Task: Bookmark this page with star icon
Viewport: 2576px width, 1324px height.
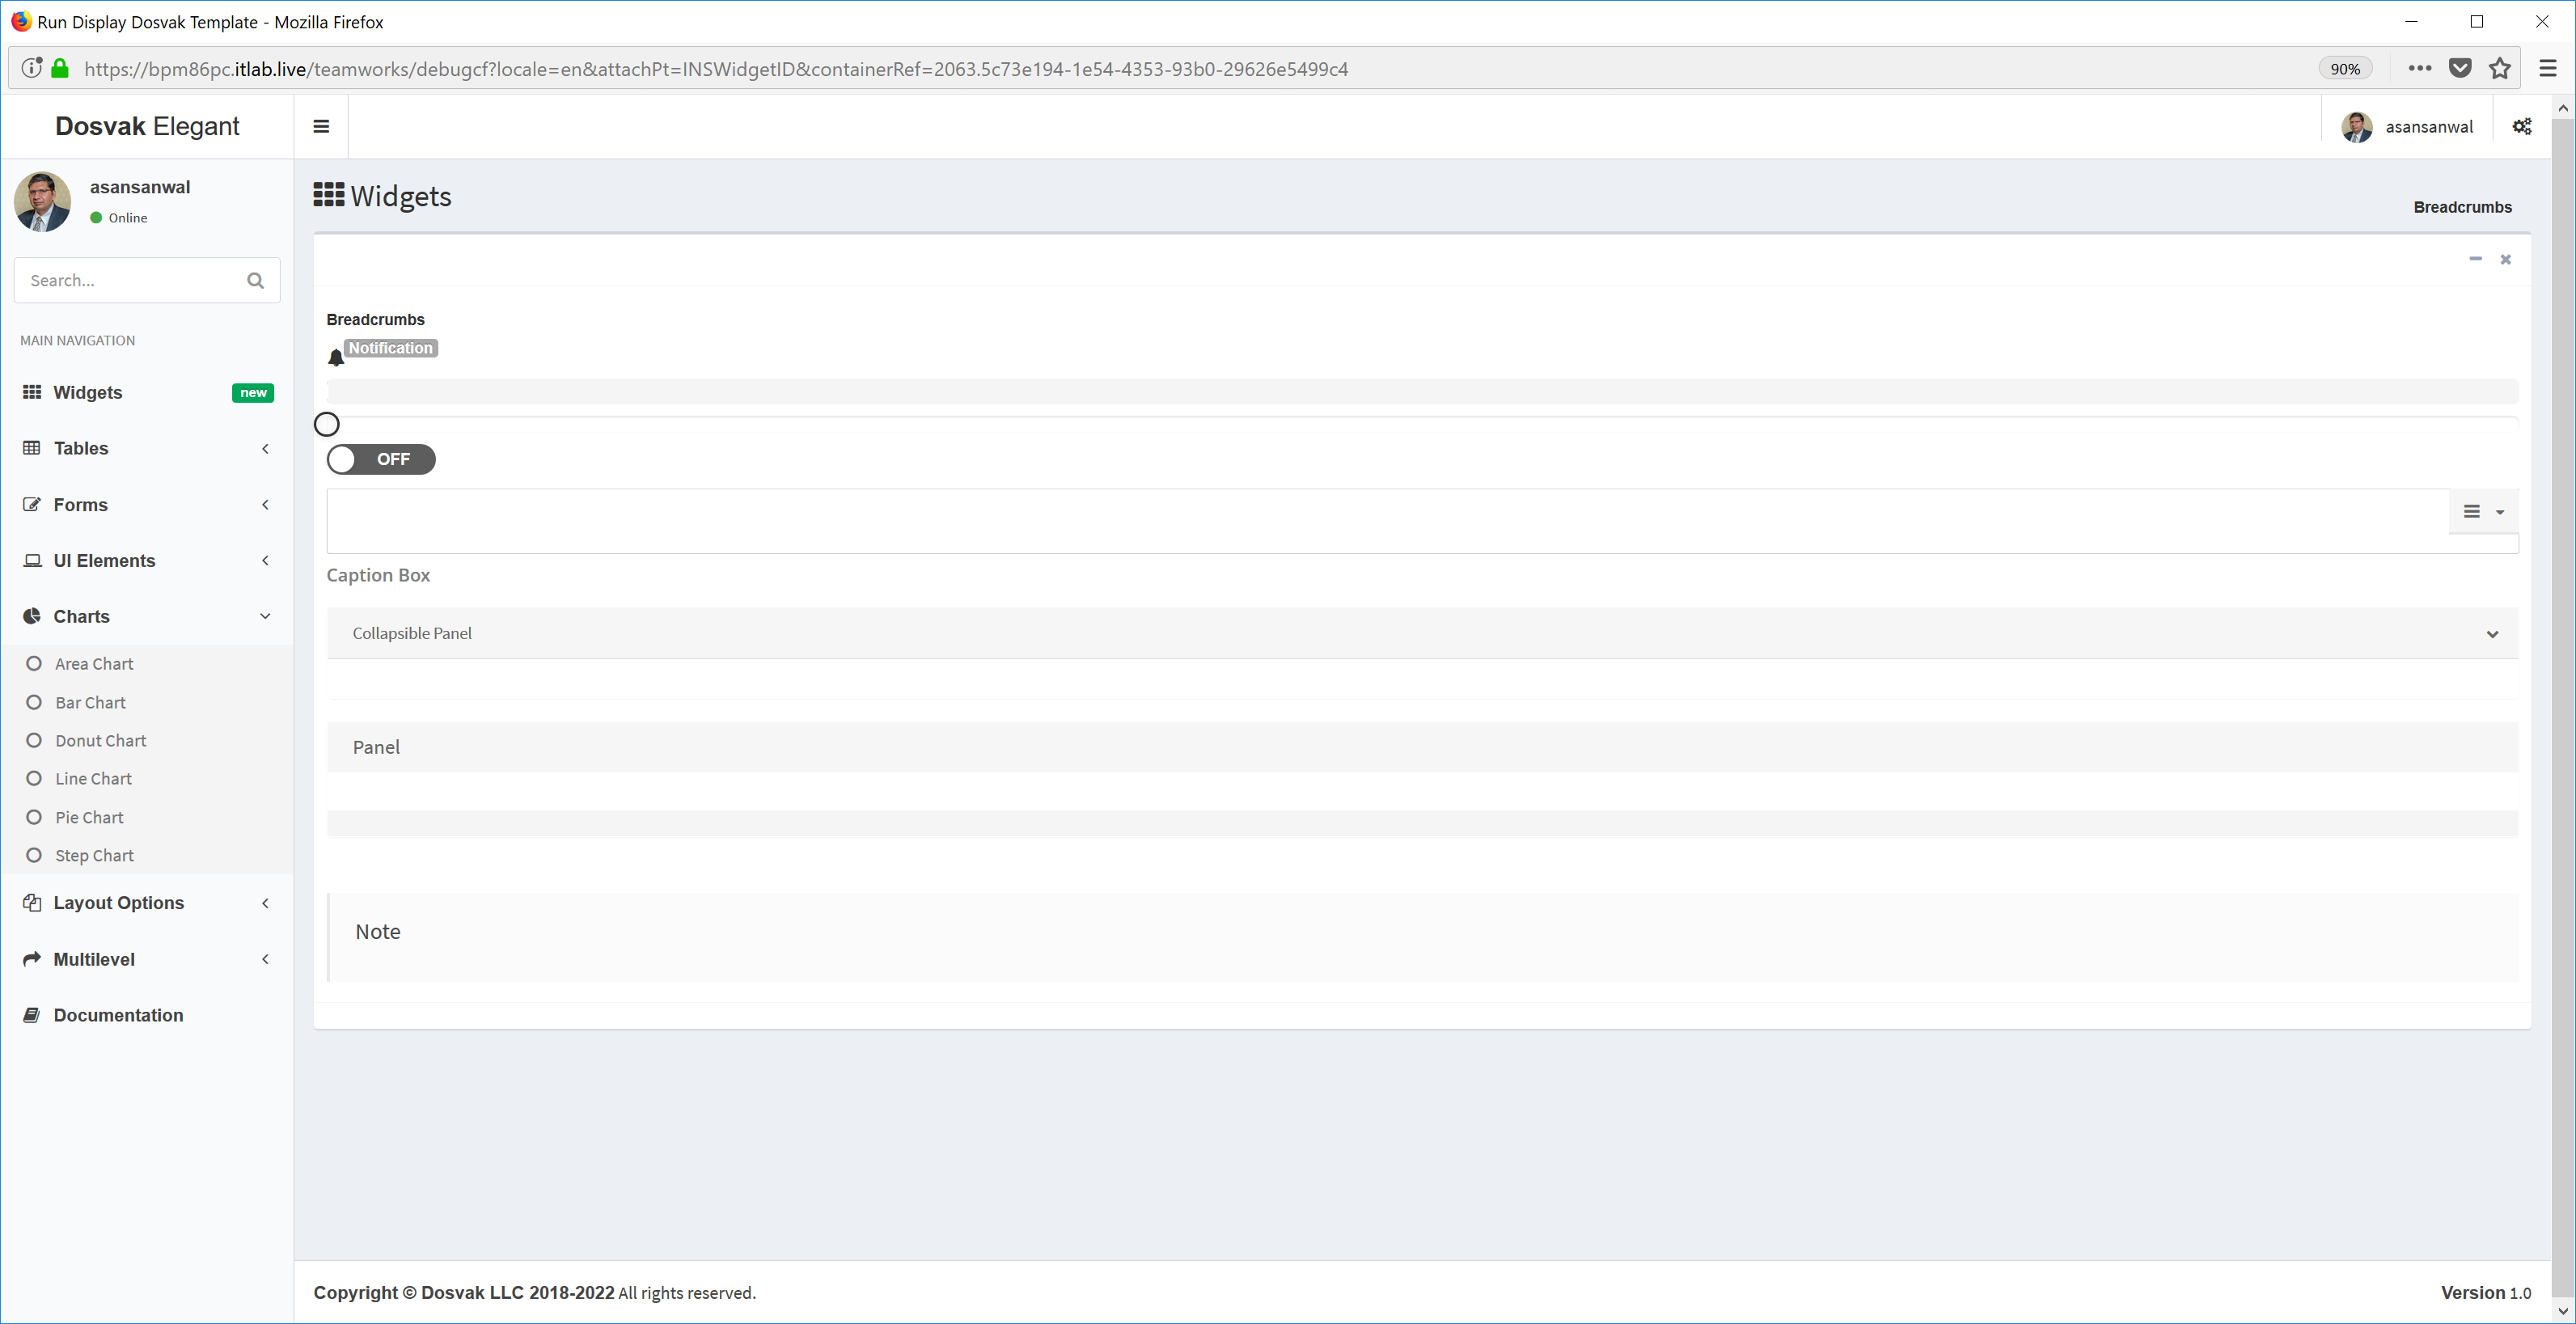Action: (2500, 68)
